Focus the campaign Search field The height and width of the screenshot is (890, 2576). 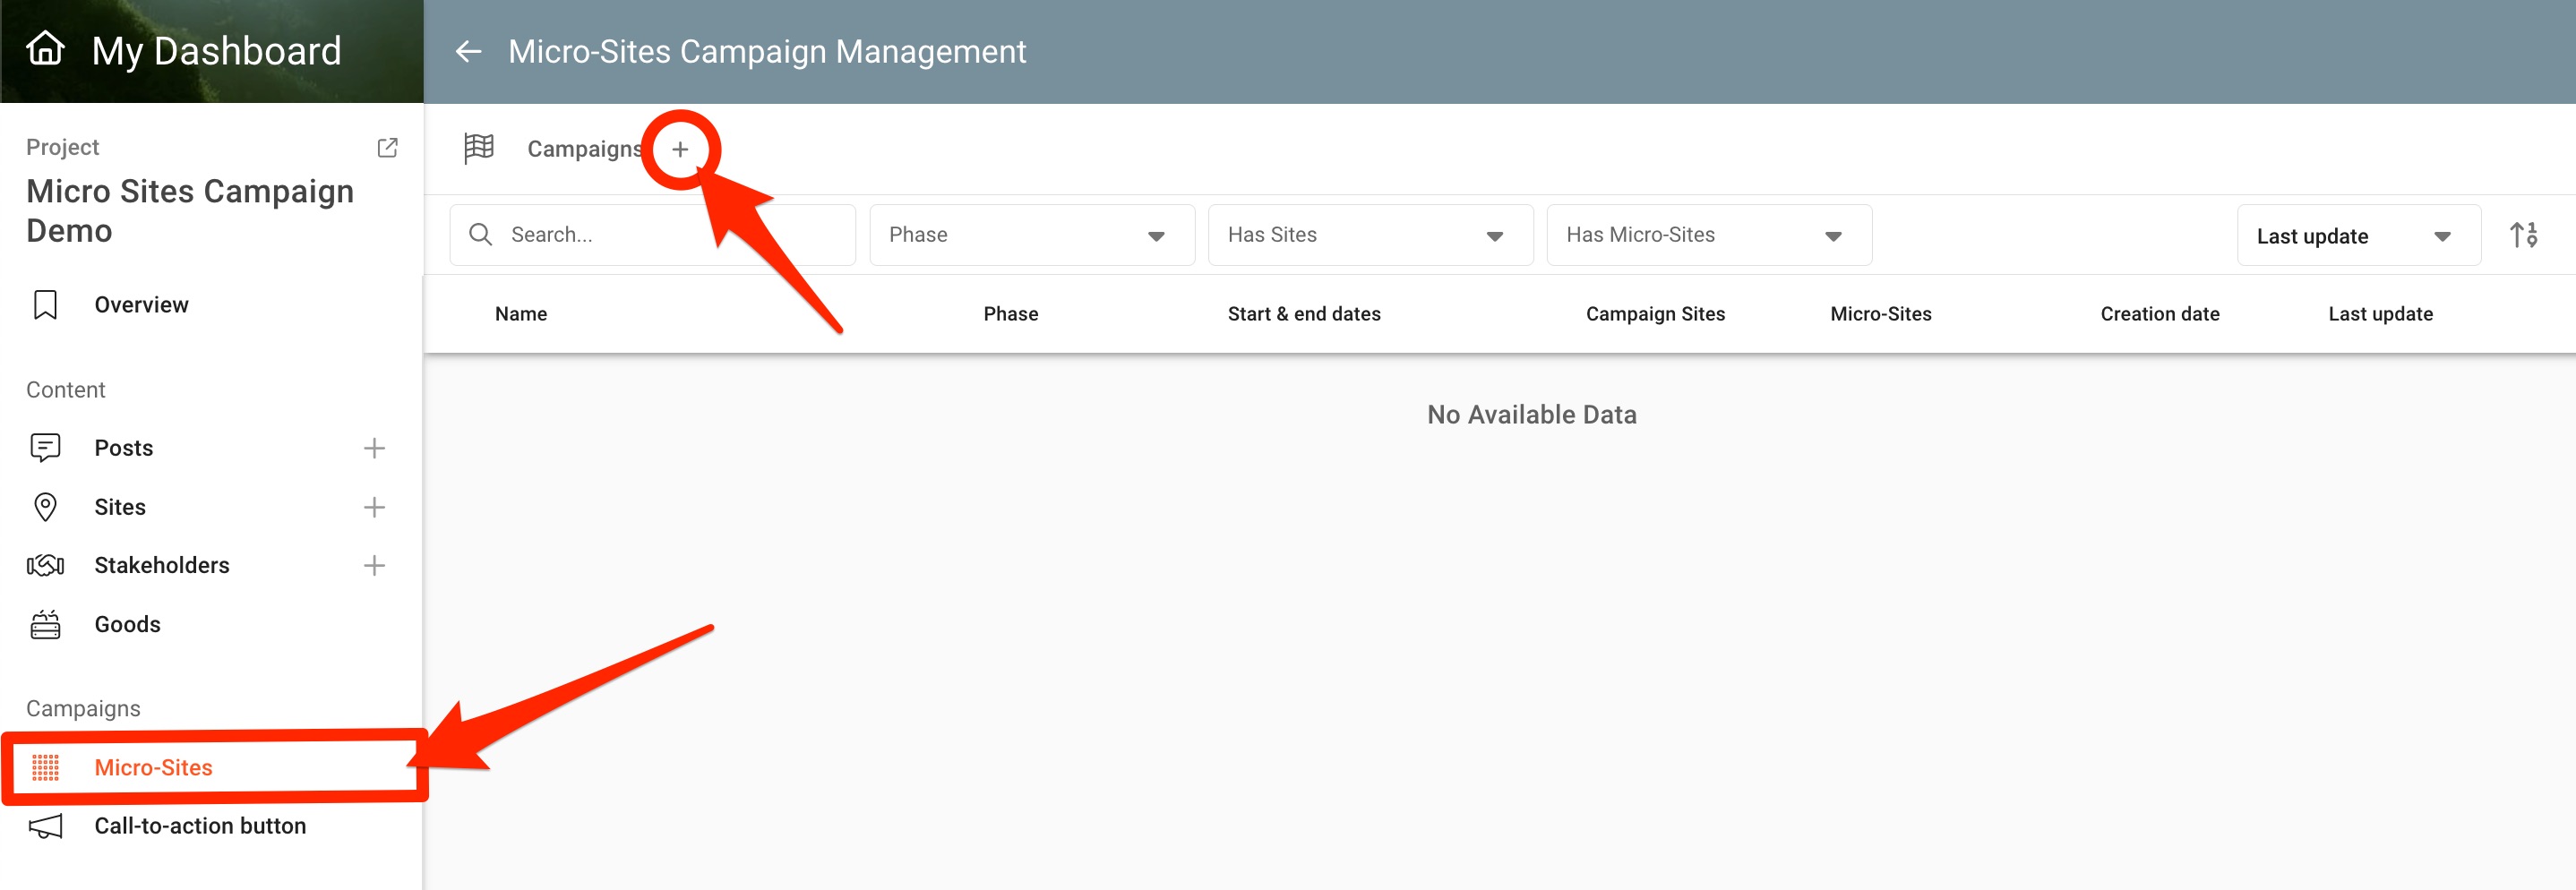coord(670,235)
